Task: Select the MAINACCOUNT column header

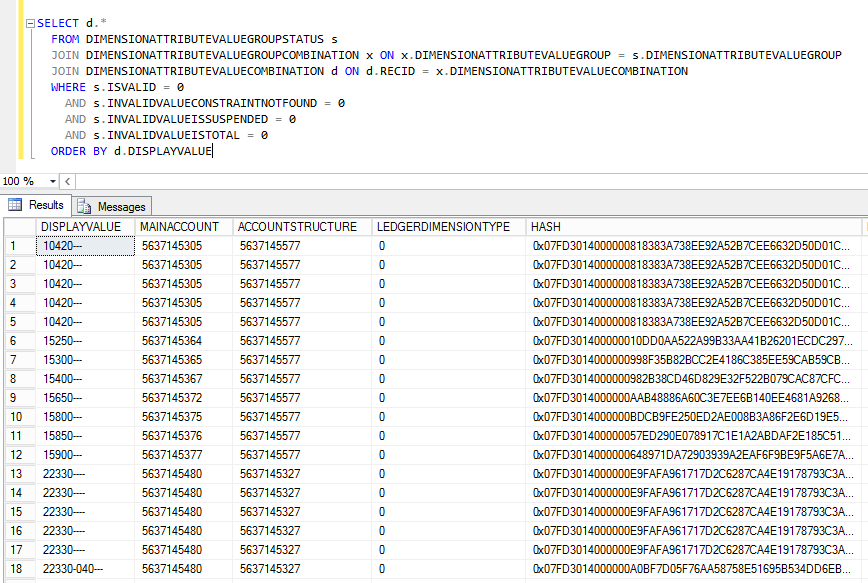Action: (184, 226)
